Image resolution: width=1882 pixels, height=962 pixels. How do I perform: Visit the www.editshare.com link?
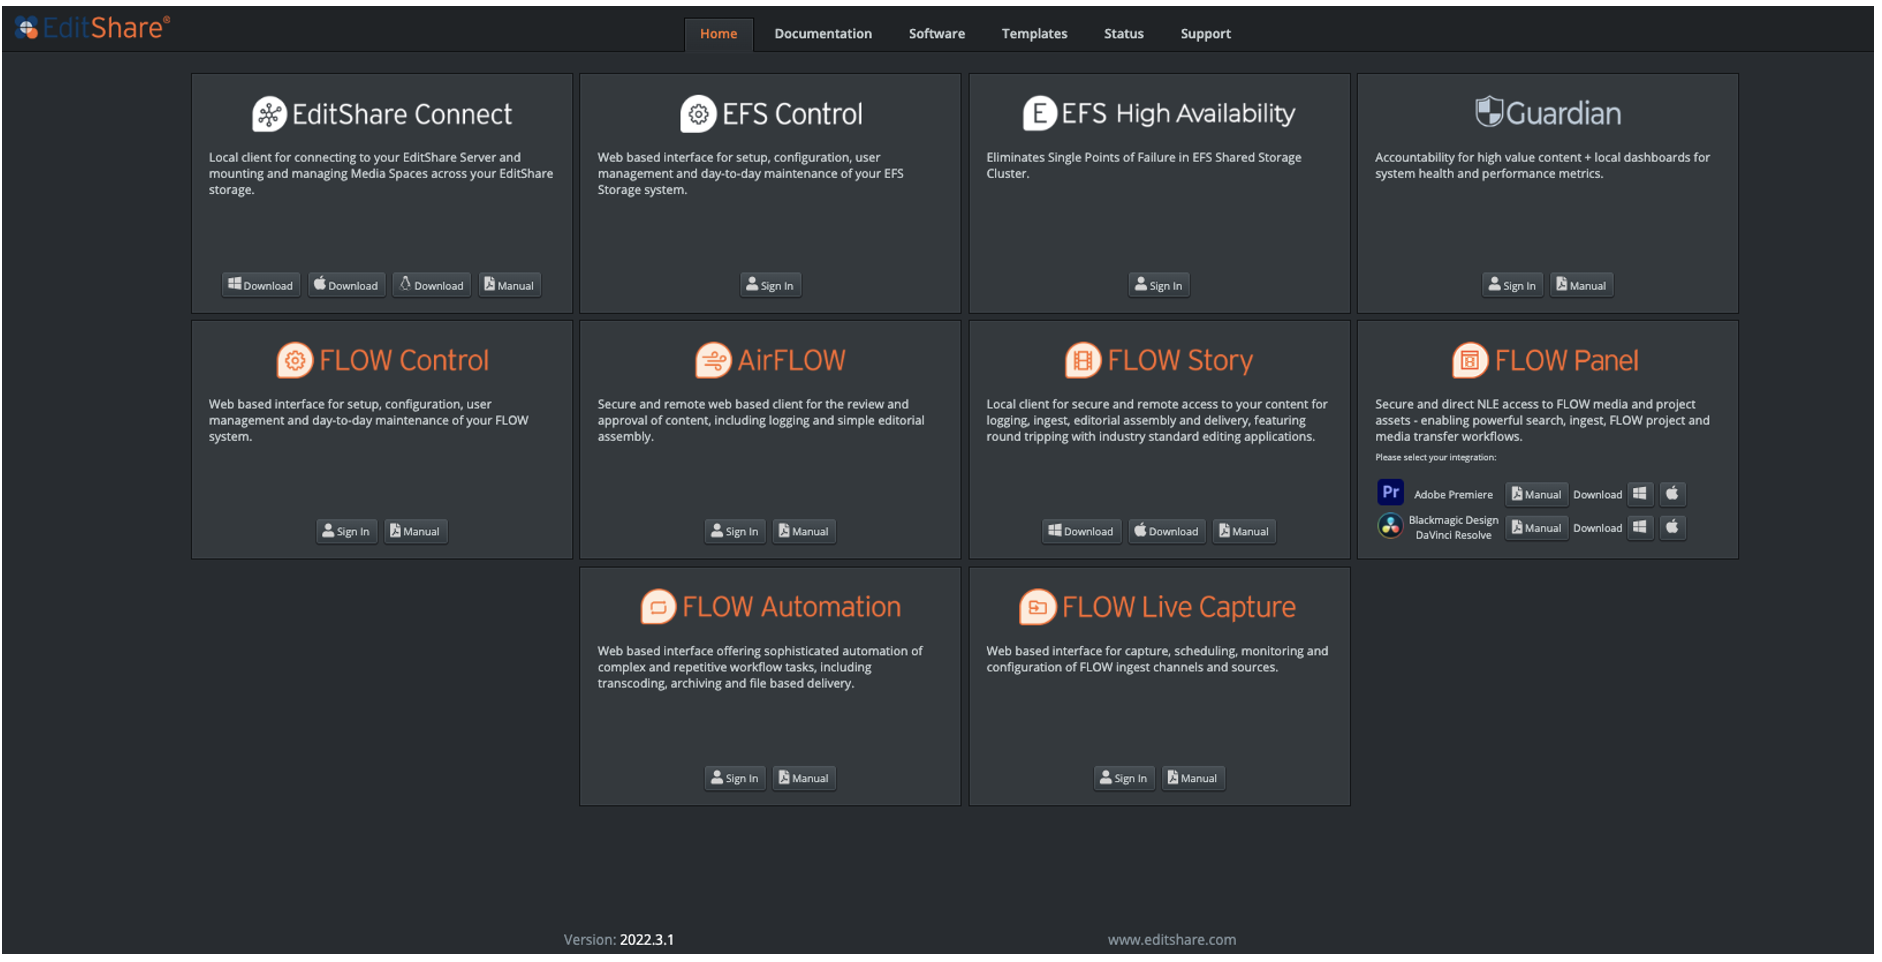click(1171, 940)
